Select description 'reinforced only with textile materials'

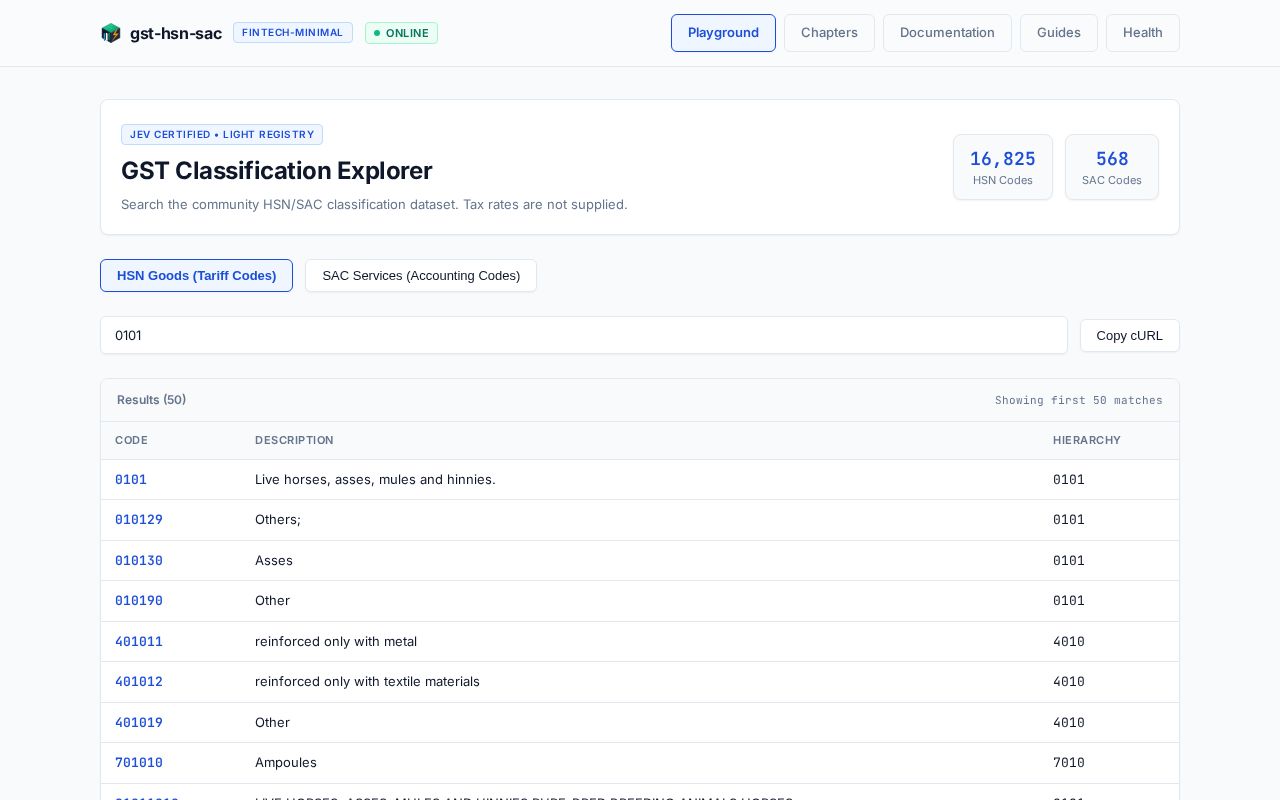coord(367,682)
